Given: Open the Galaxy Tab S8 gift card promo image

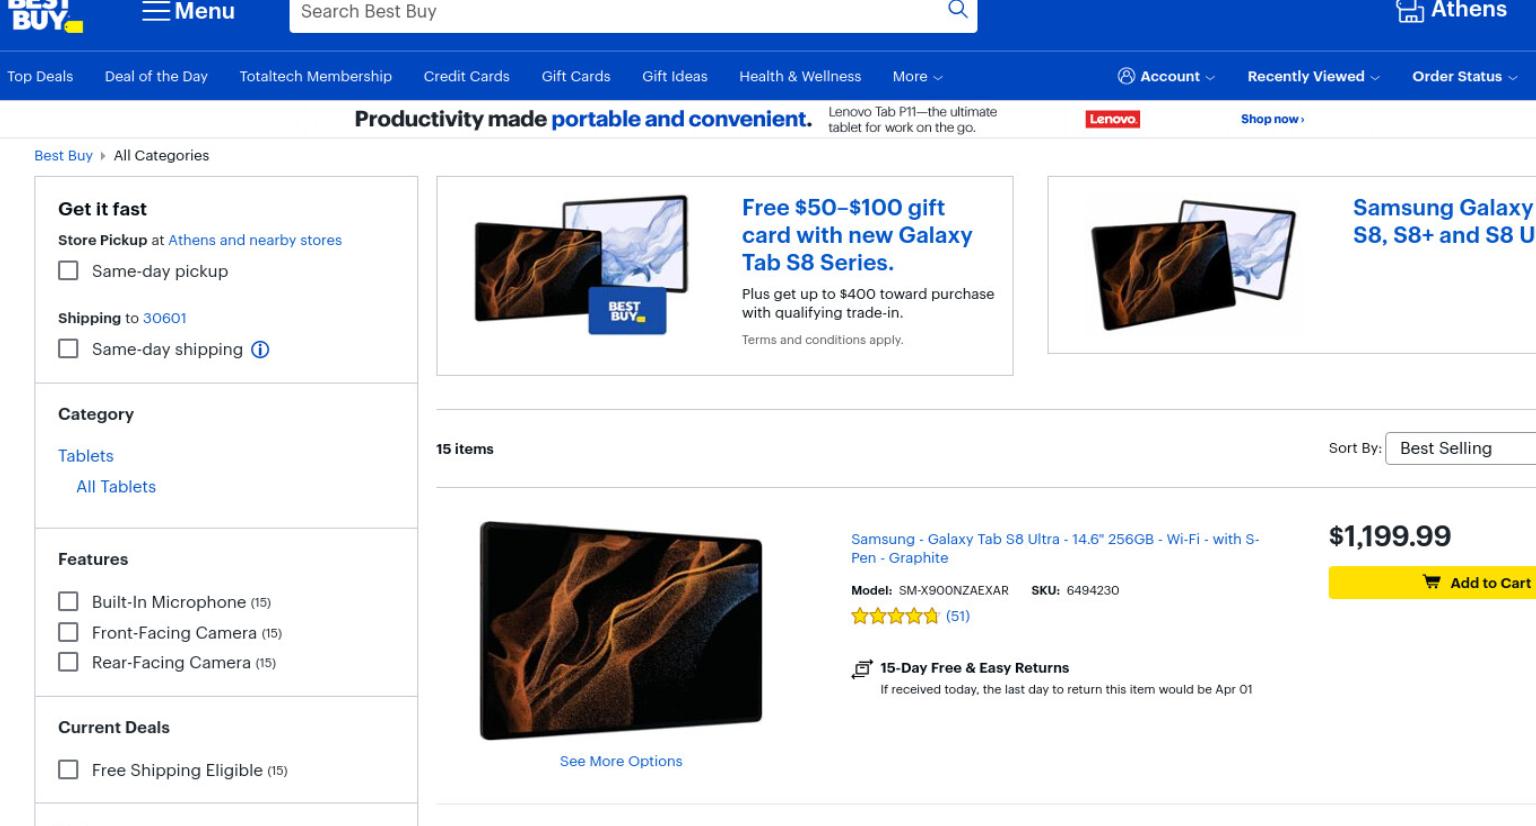Looking at the screenshot, I should (x=581, y=264).
